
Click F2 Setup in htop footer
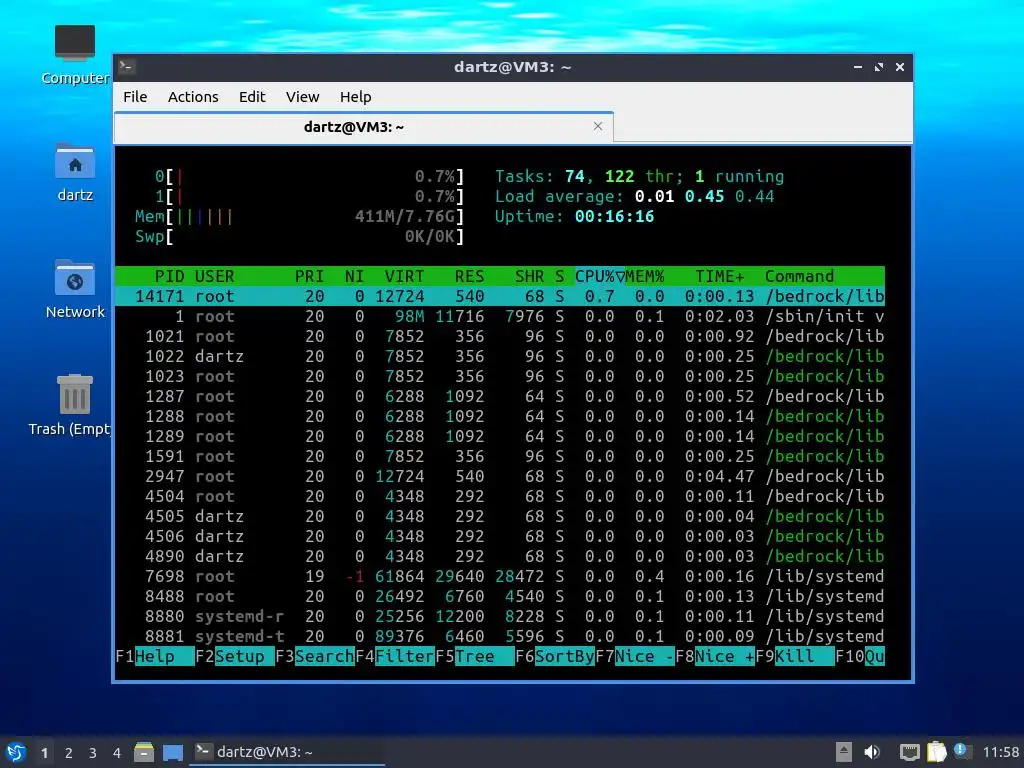[x=234, y=656]
